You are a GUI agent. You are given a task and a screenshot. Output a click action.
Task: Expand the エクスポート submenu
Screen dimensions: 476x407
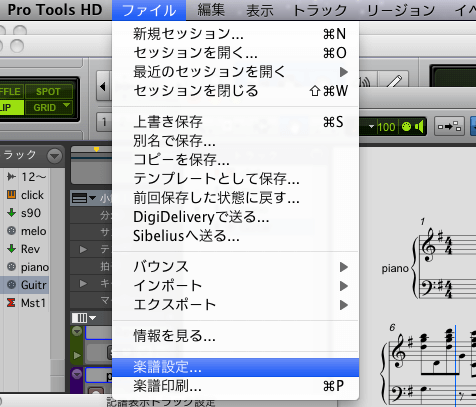pyautogui.click(x=235, y=305)
